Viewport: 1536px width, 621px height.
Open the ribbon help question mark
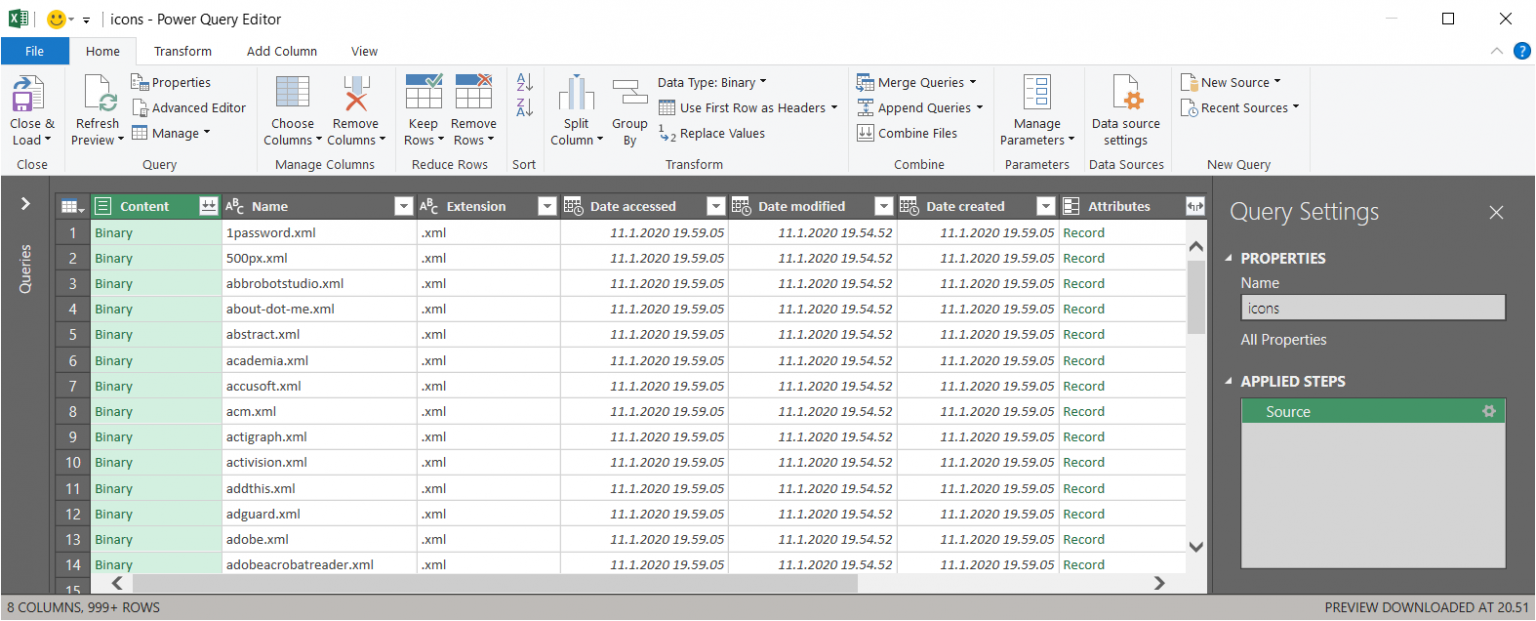[x=1520, y=51]
